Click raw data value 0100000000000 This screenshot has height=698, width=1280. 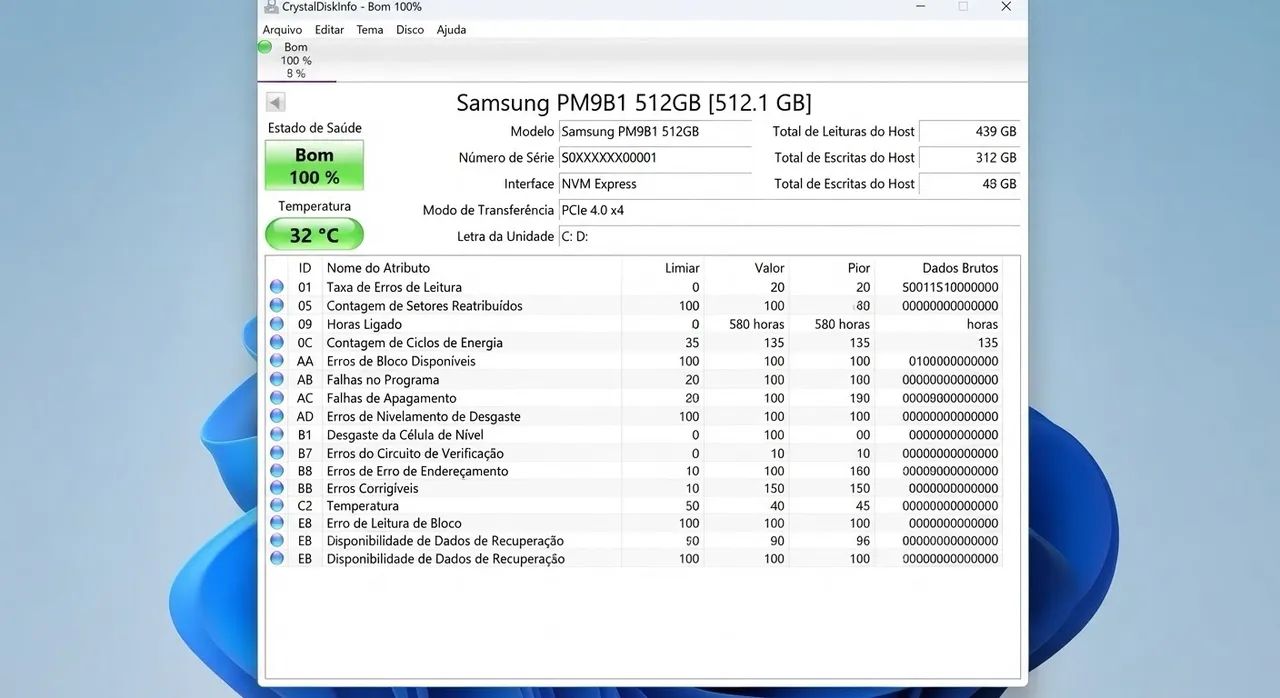click(954, 361)
